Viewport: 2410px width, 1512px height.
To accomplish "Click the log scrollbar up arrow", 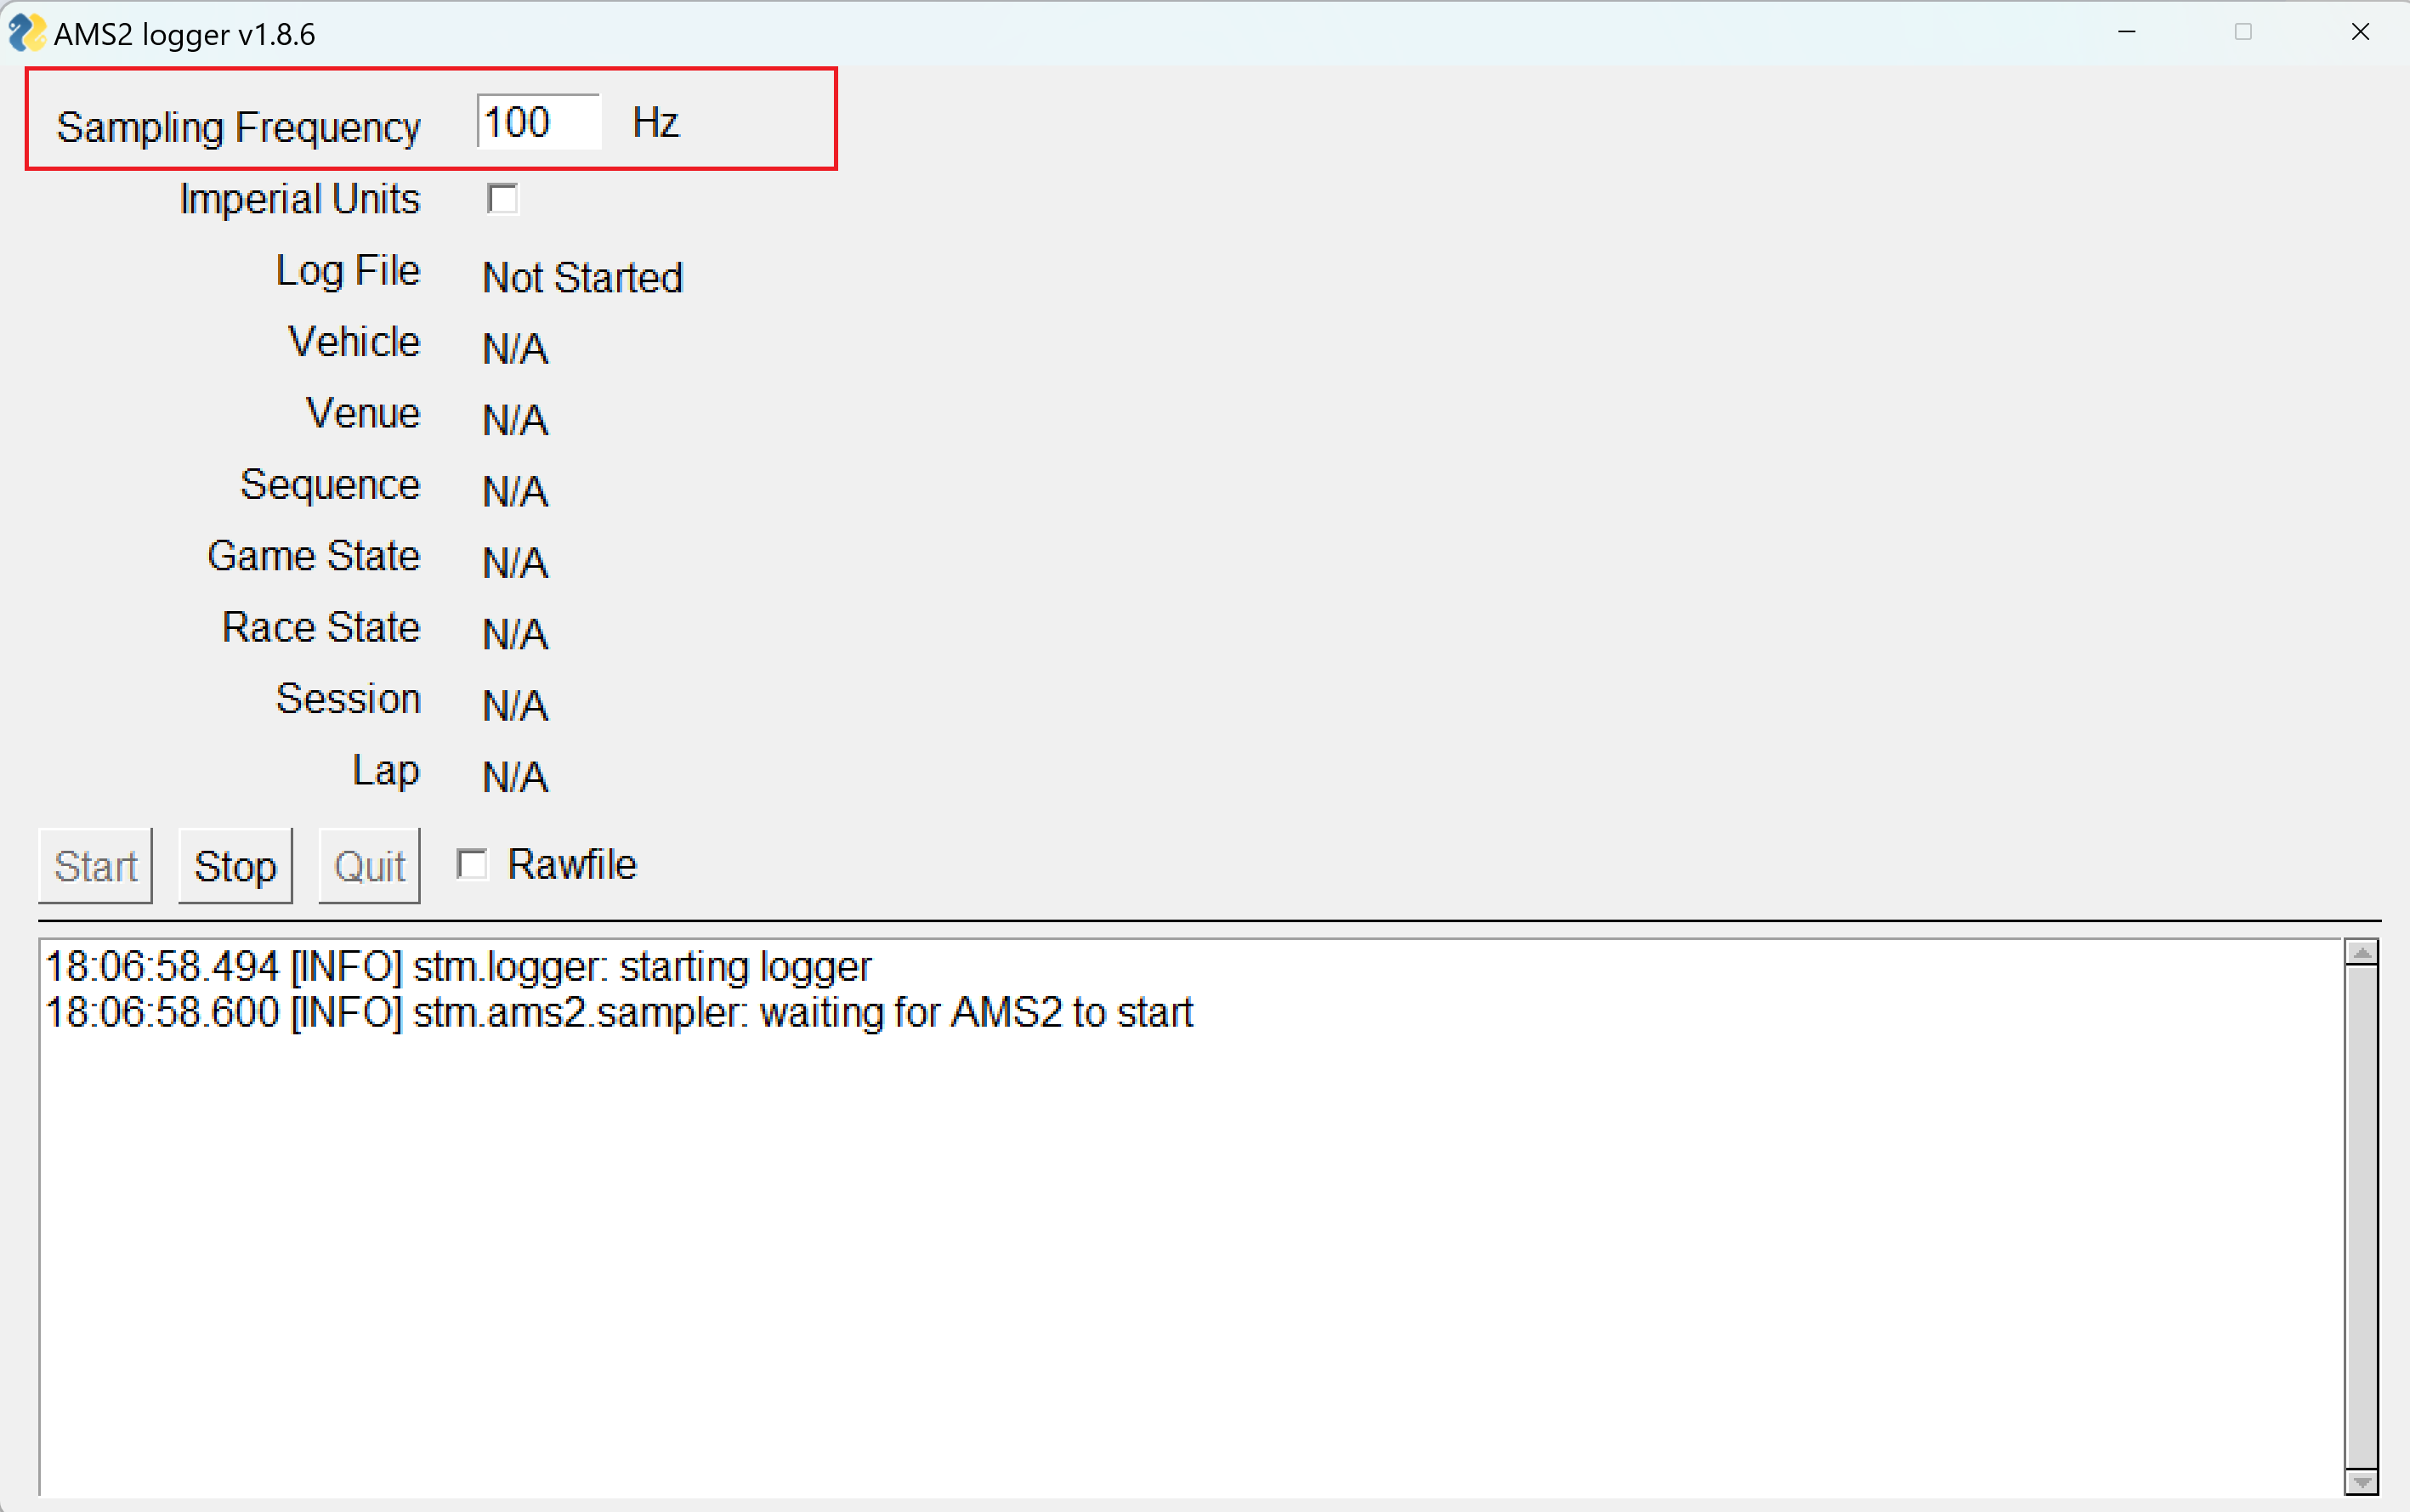I will pyautogui.click(x=2362, y=953).
